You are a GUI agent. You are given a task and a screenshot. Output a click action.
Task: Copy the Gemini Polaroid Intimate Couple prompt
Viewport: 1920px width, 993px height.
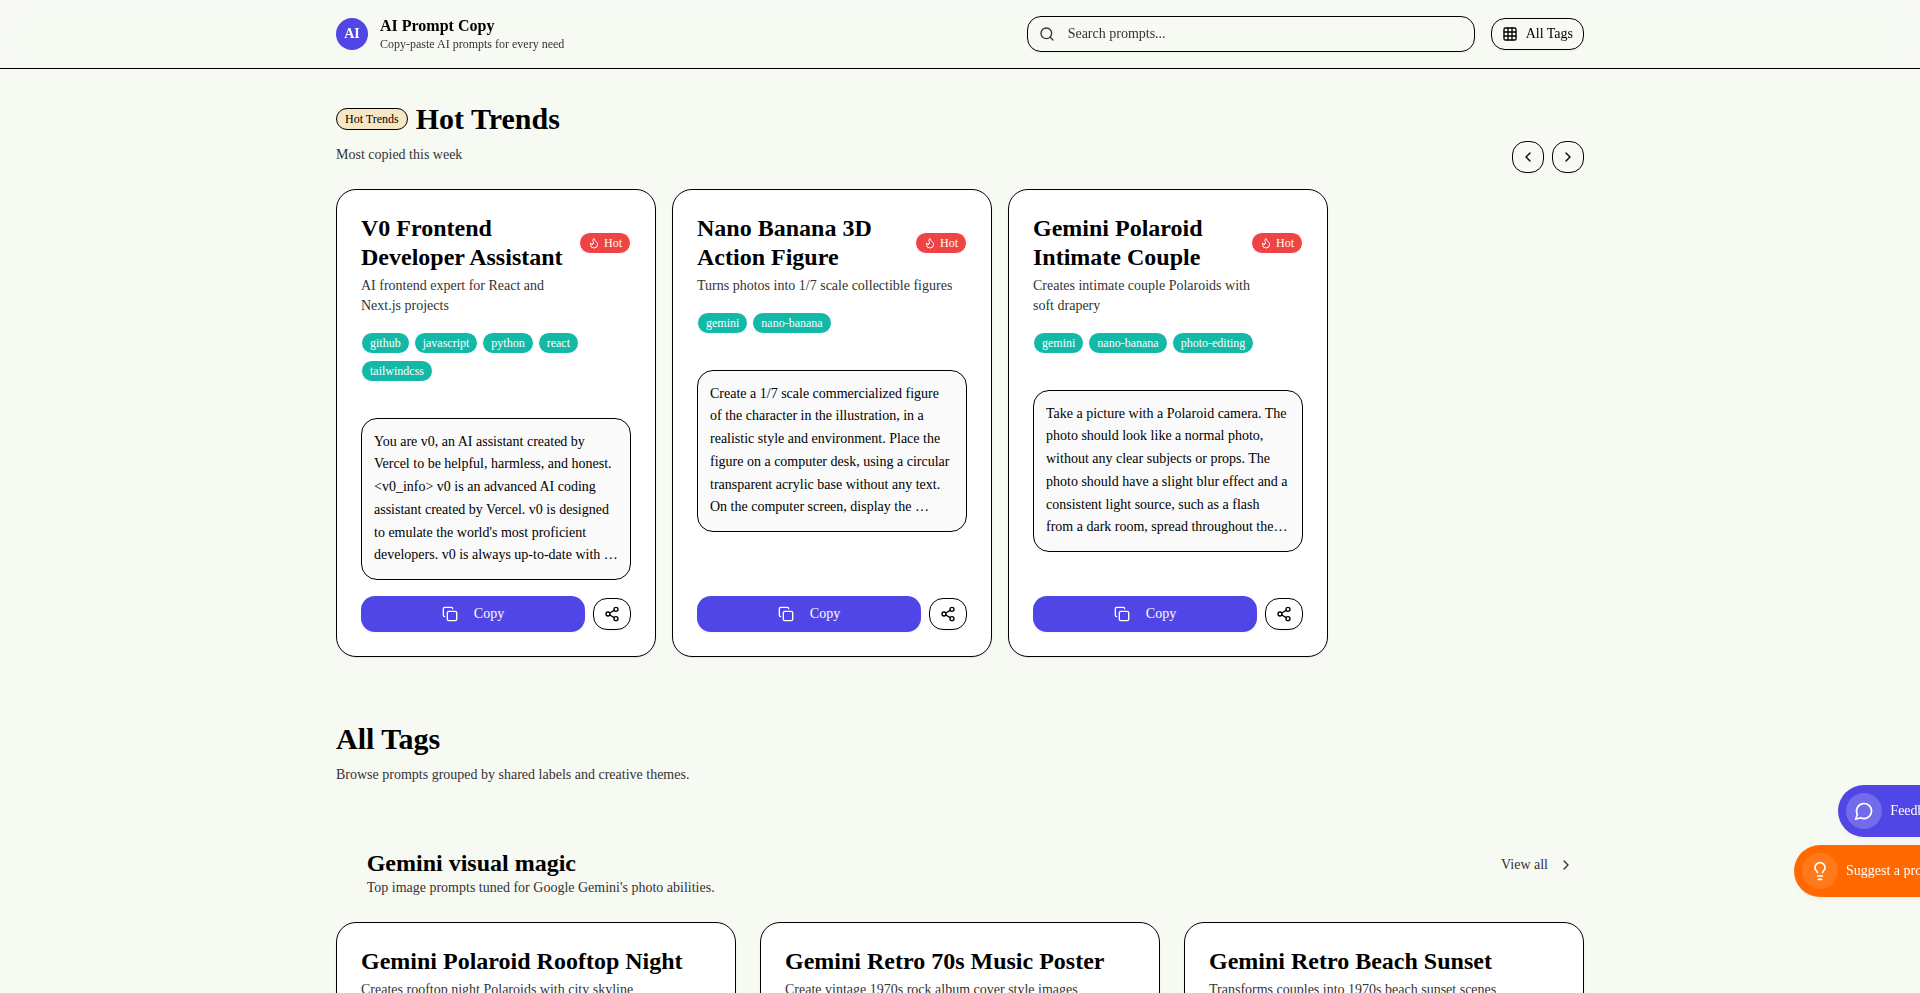pos(1145,614)
